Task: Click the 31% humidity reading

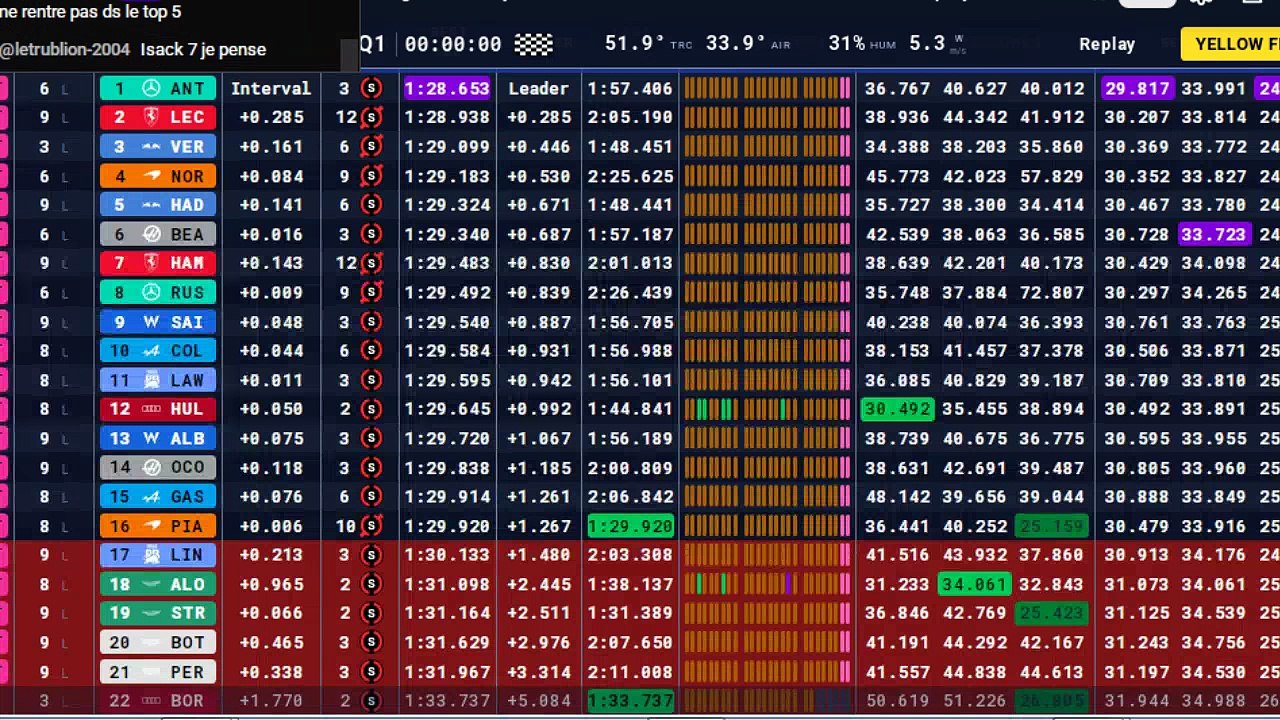Action: click(x=847, y=44)
